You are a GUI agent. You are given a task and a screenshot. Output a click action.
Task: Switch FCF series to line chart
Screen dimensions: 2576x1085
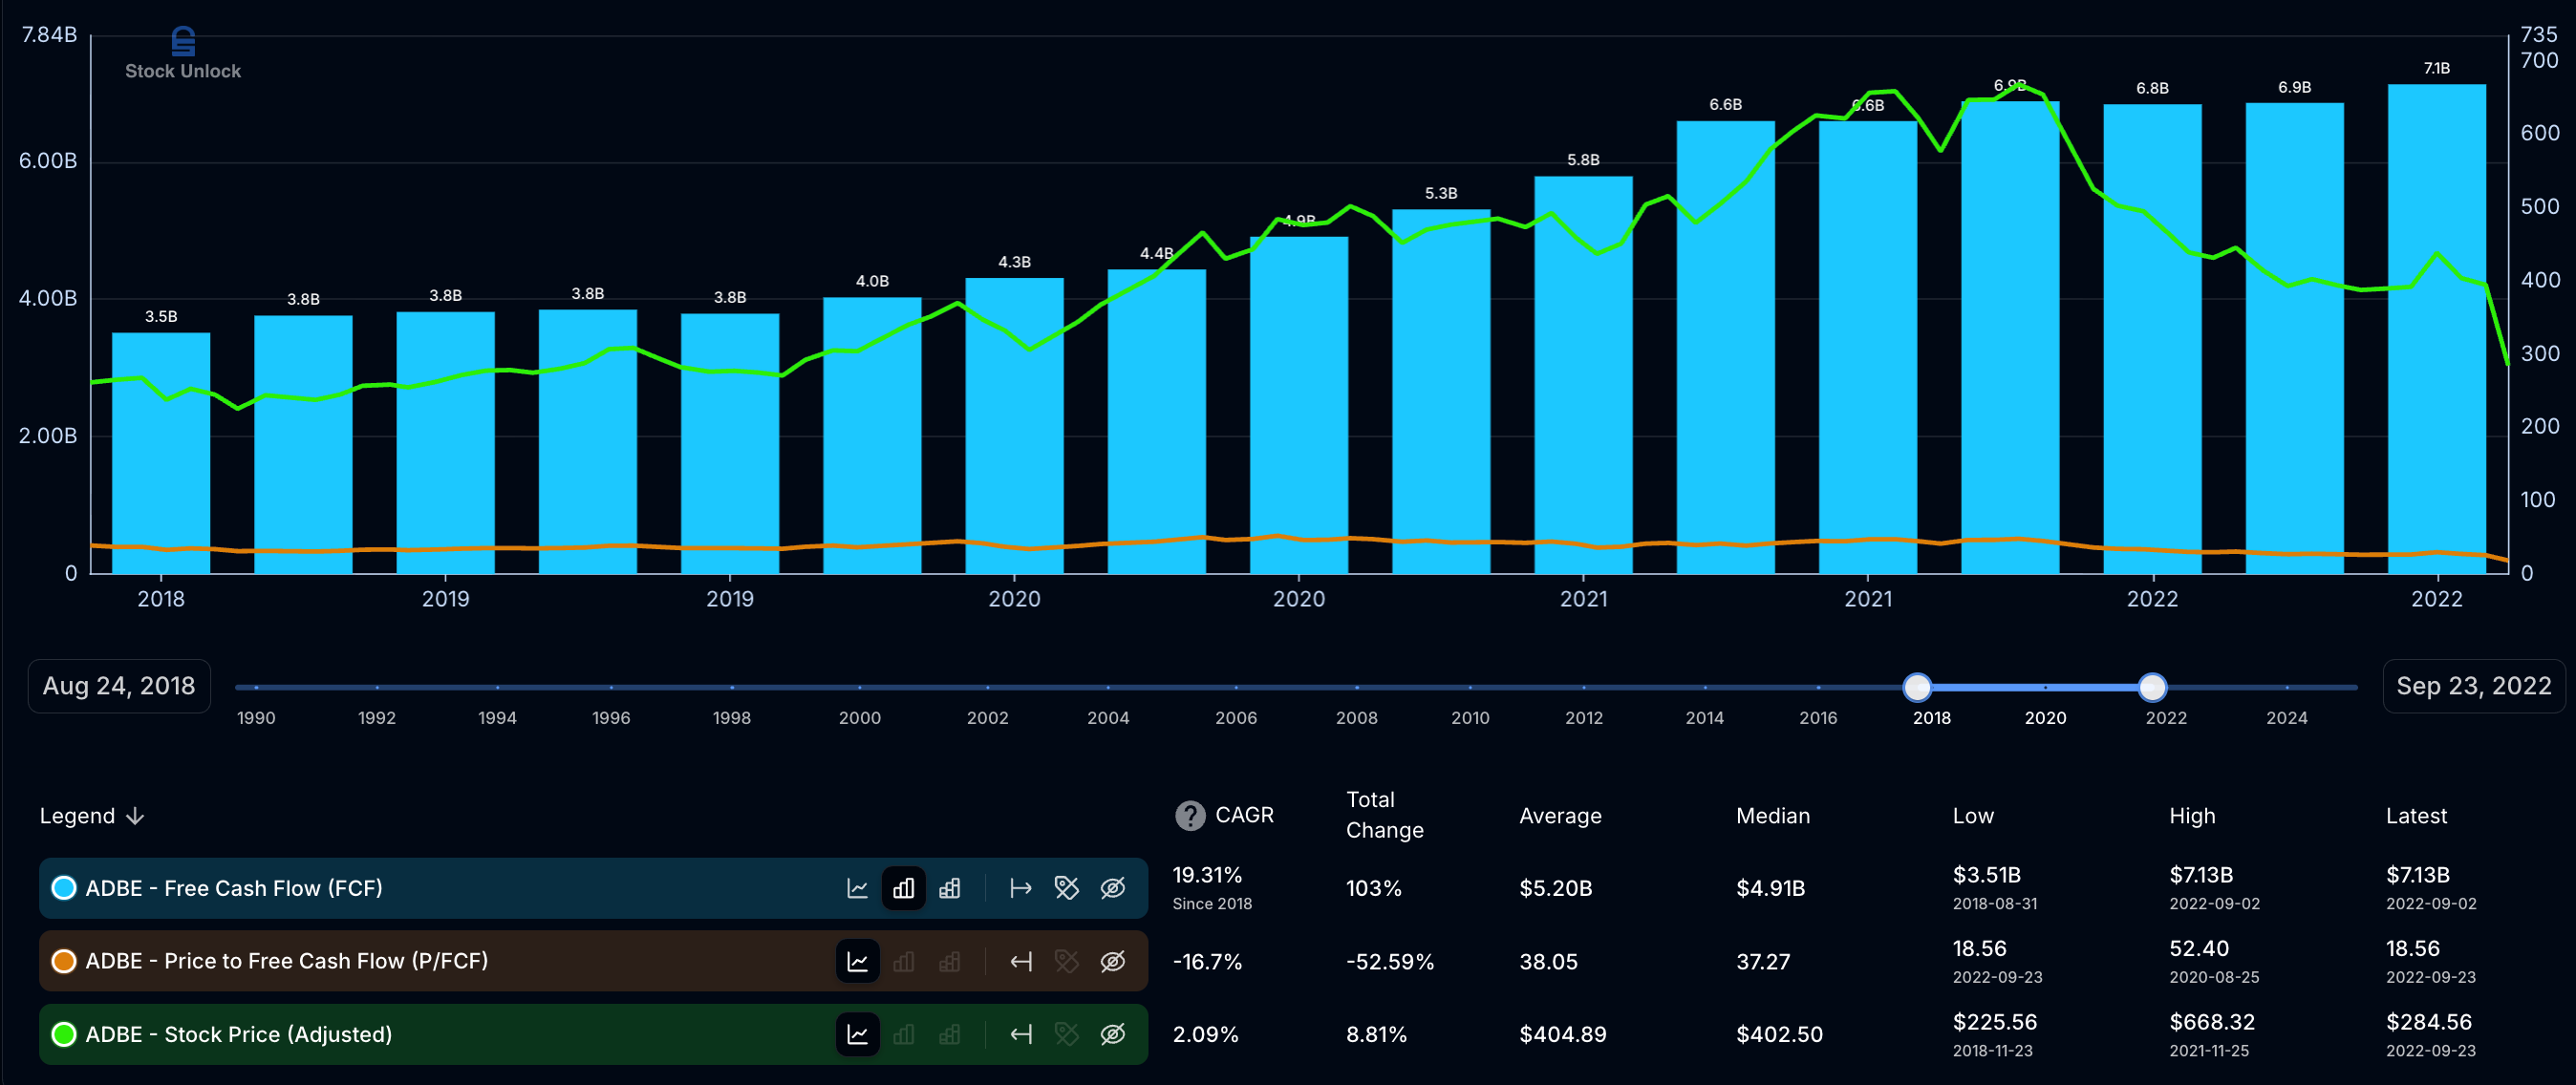coord(857,888)
